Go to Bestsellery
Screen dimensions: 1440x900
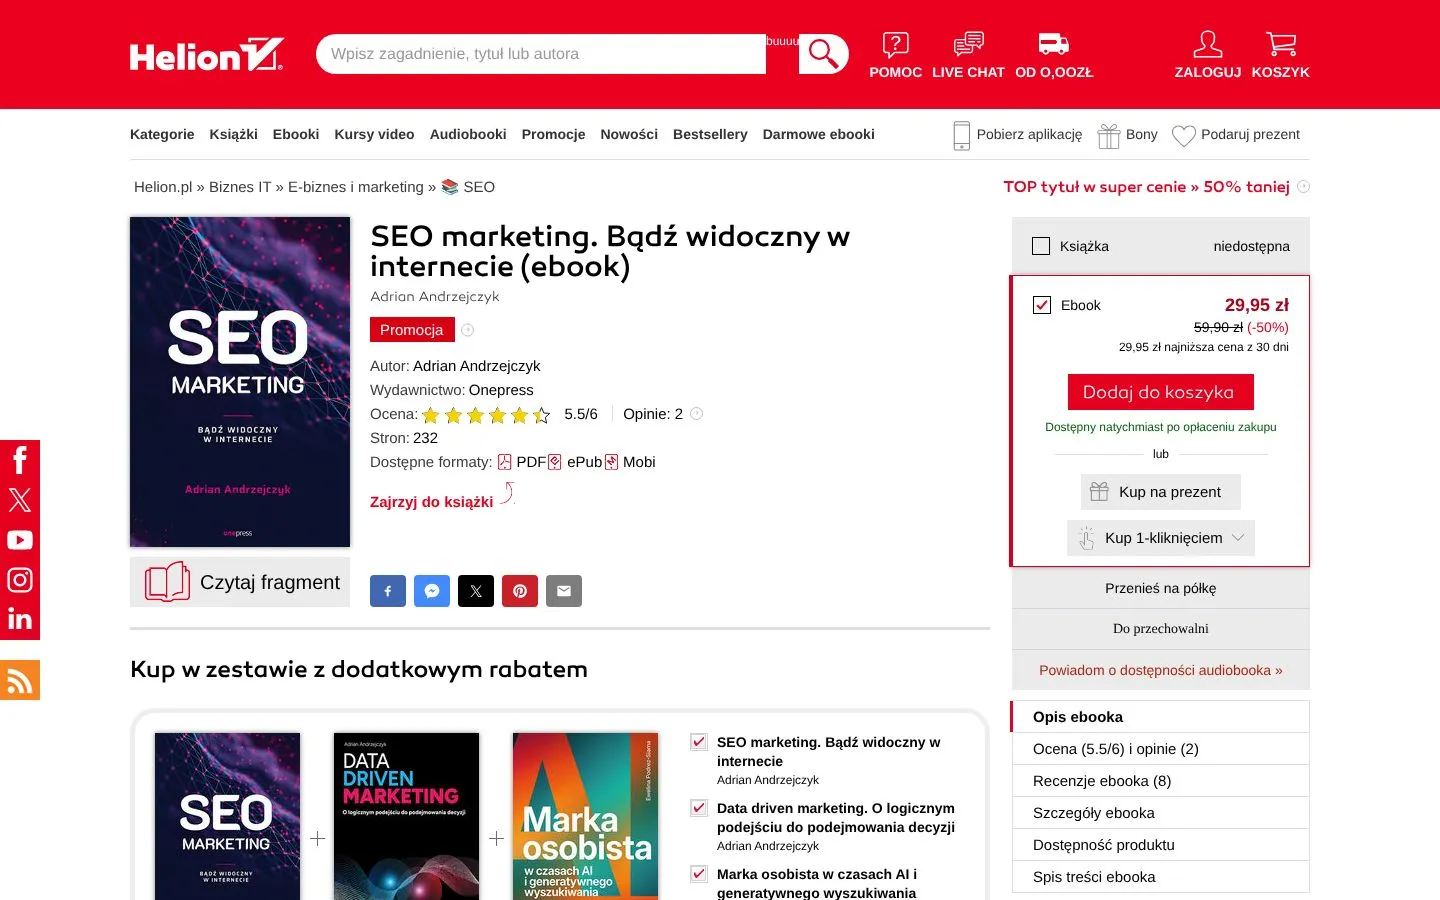point(710,134)
